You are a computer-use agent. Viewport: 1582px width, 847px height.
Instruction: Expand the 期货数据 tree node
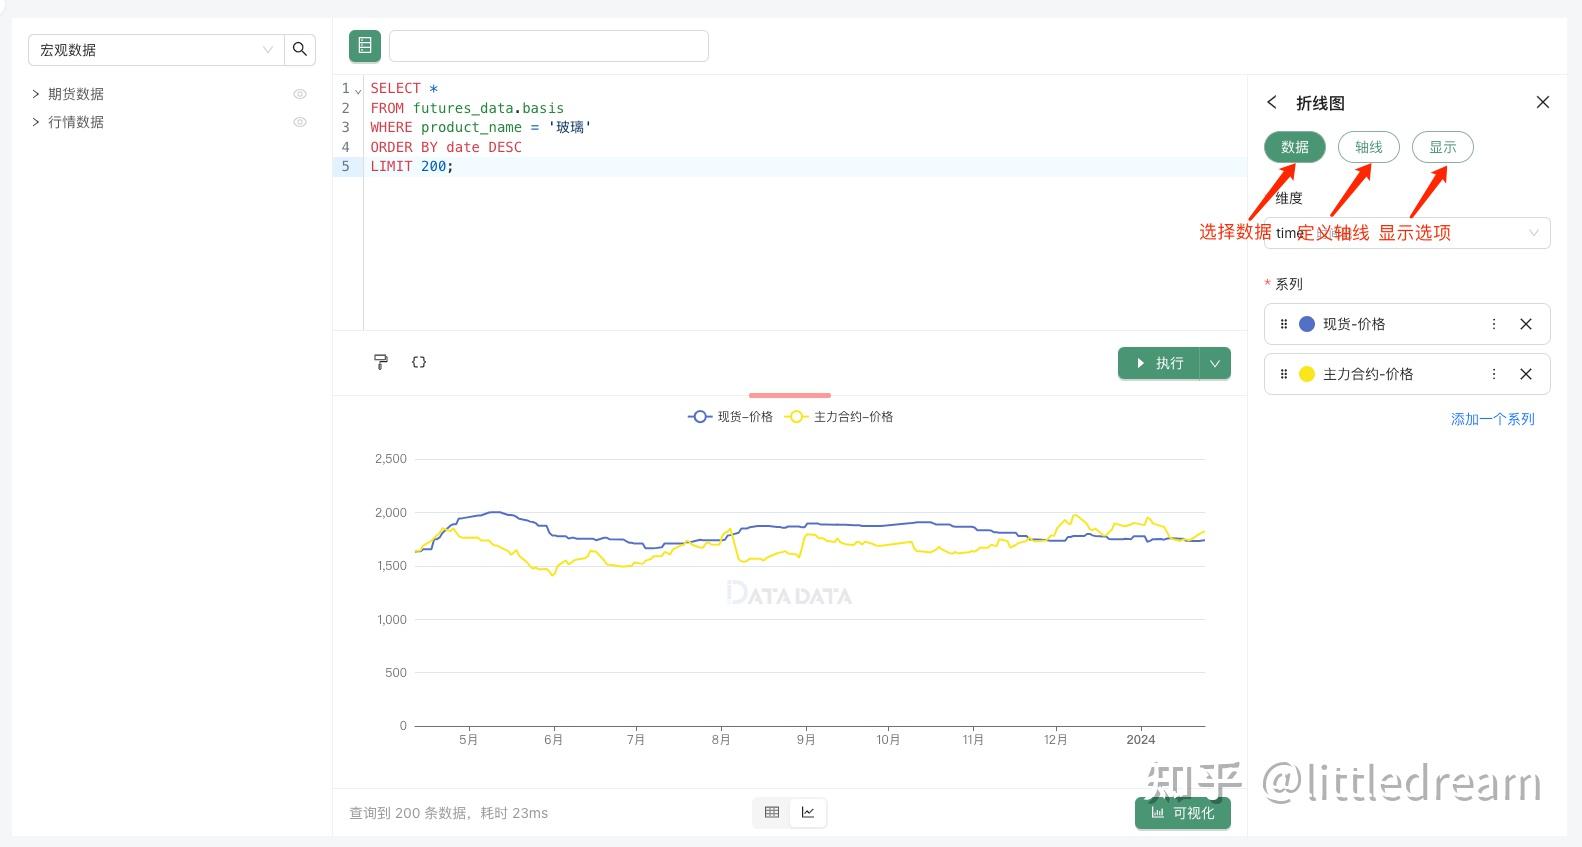[36, 94]
